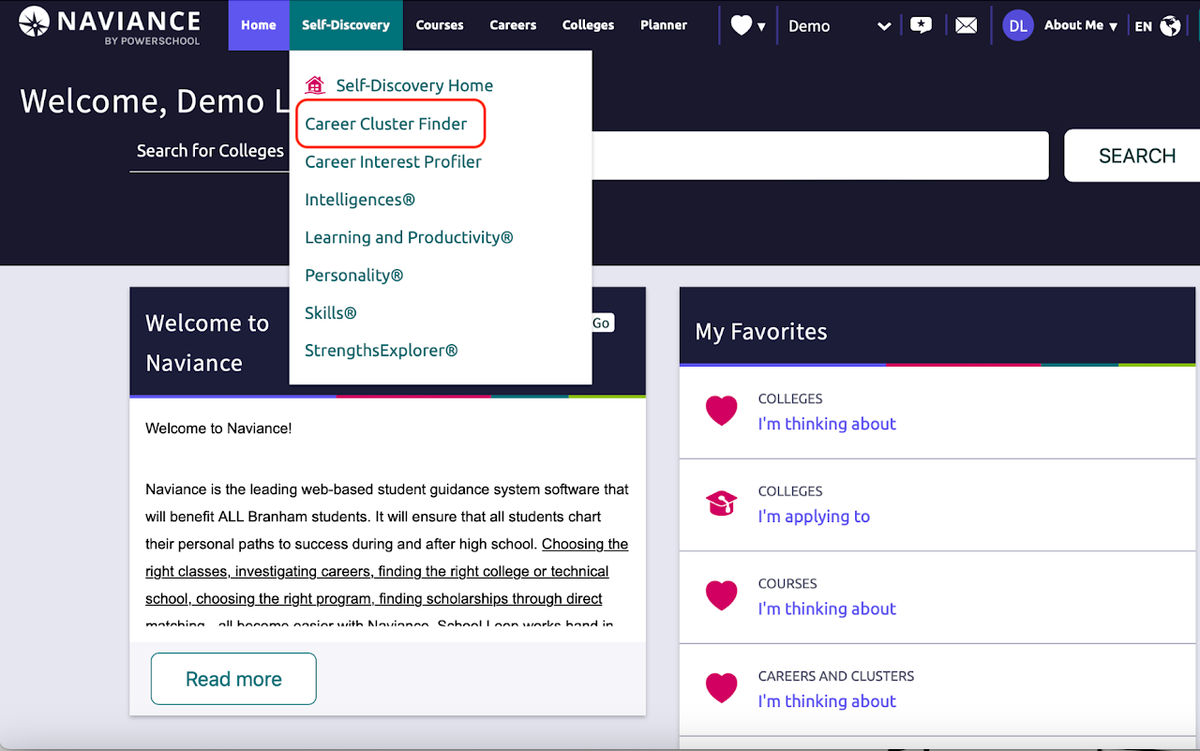Choose Career Interest Profiler
Screen dimensions: 1200x751
tap(393, 162)
